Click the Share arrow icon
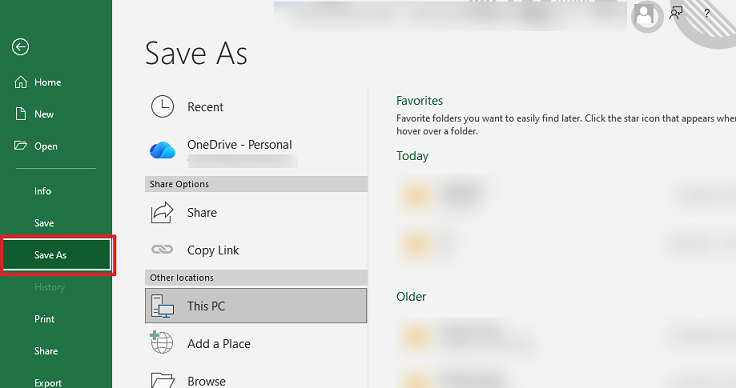The height and width of the screenshot is (388, 736). point(162,213)
